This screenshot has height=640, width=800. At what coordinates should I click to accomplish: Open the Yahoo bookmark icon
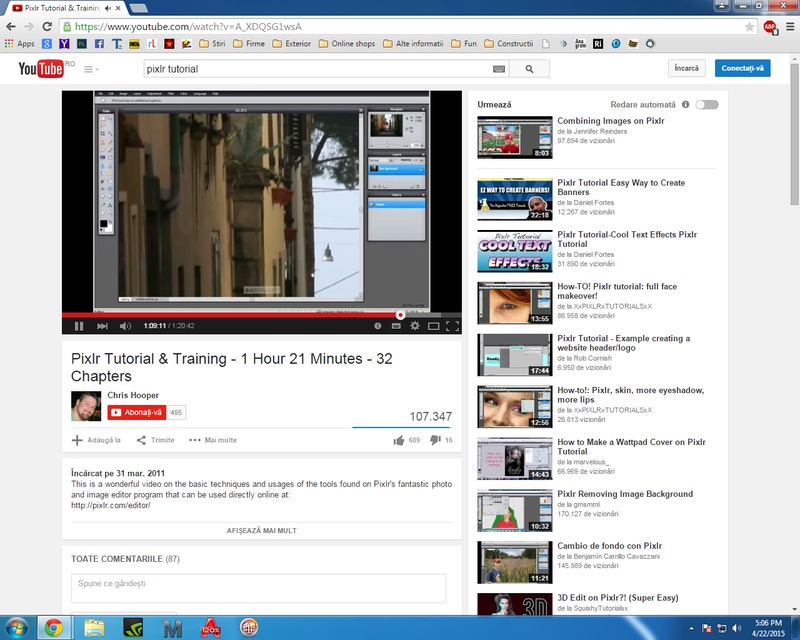pyautogui.click(x=64, y=44)
